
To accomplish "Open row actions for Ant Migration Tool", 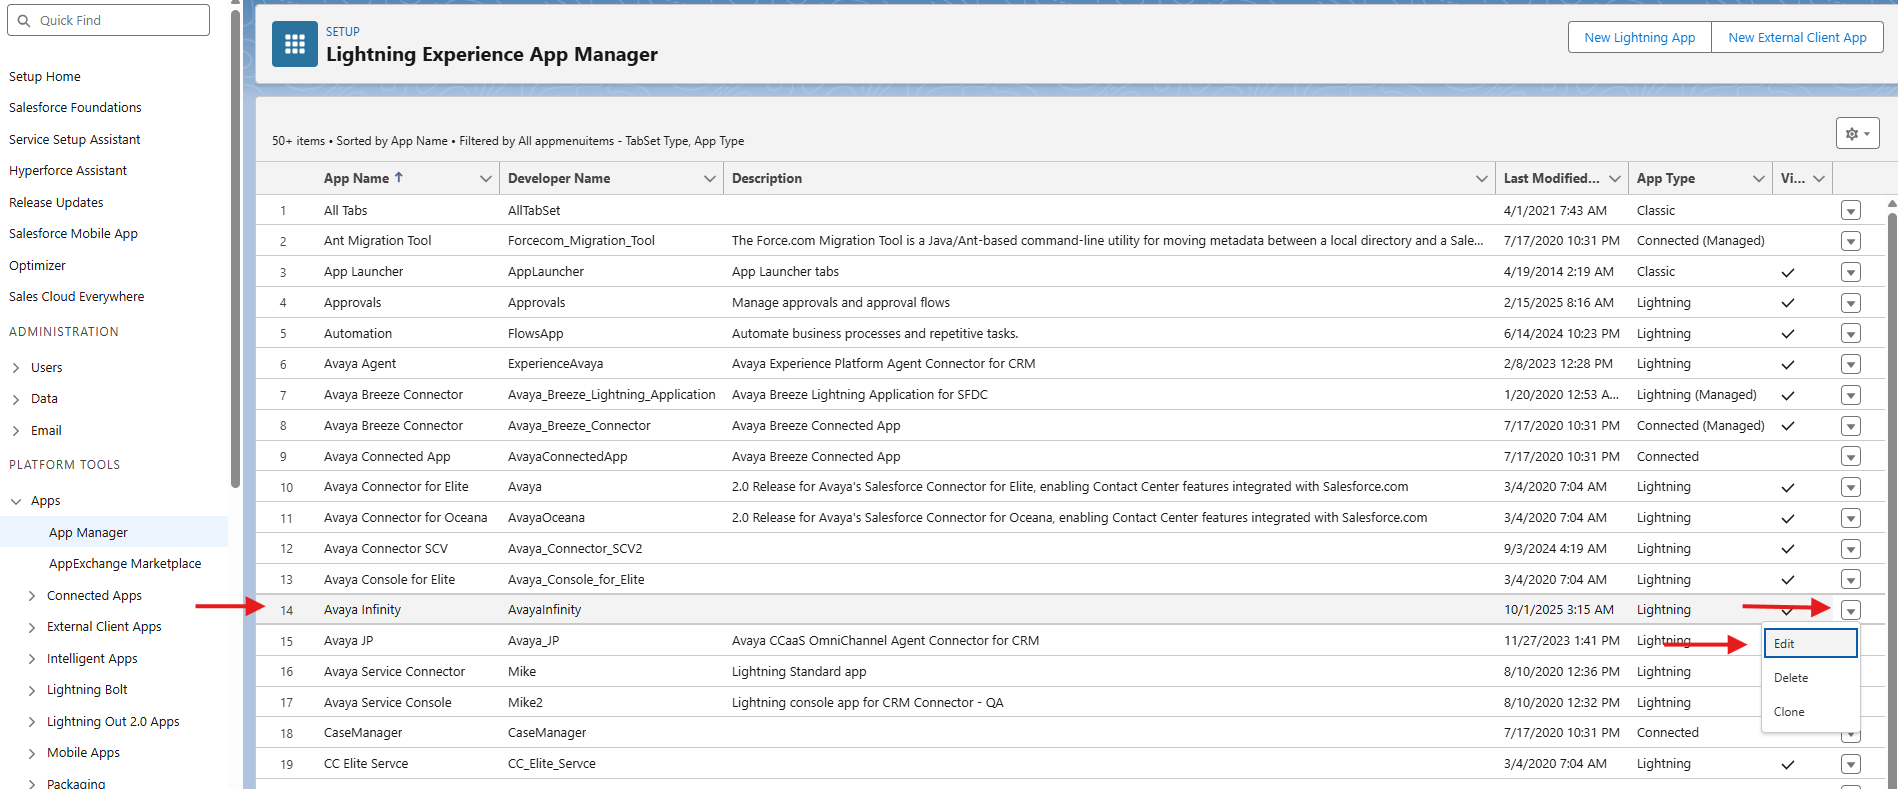I will (1851, 241).
